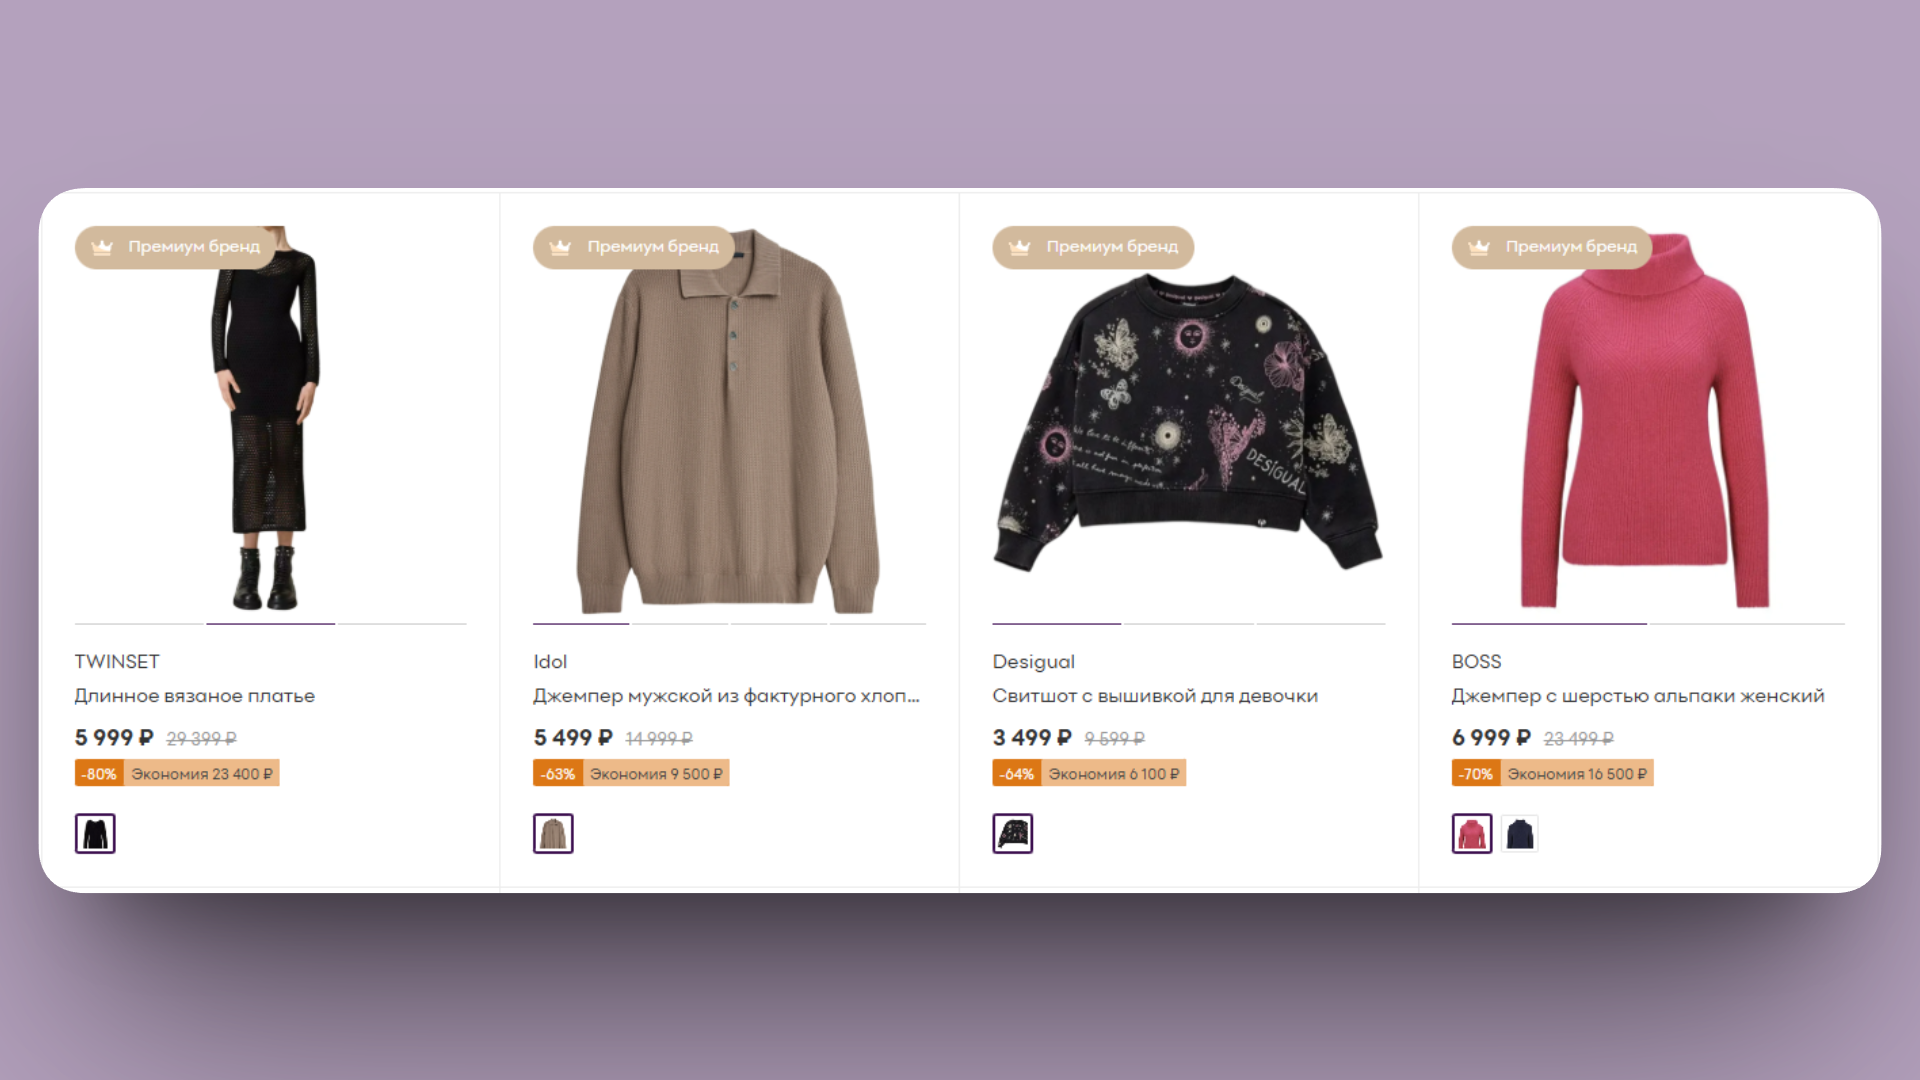The height and width of the screenshot is (1080, 1920).
Task: Click 'Экономия 16 500 ₽' savings label
Action: click(x=1577, y=774)
